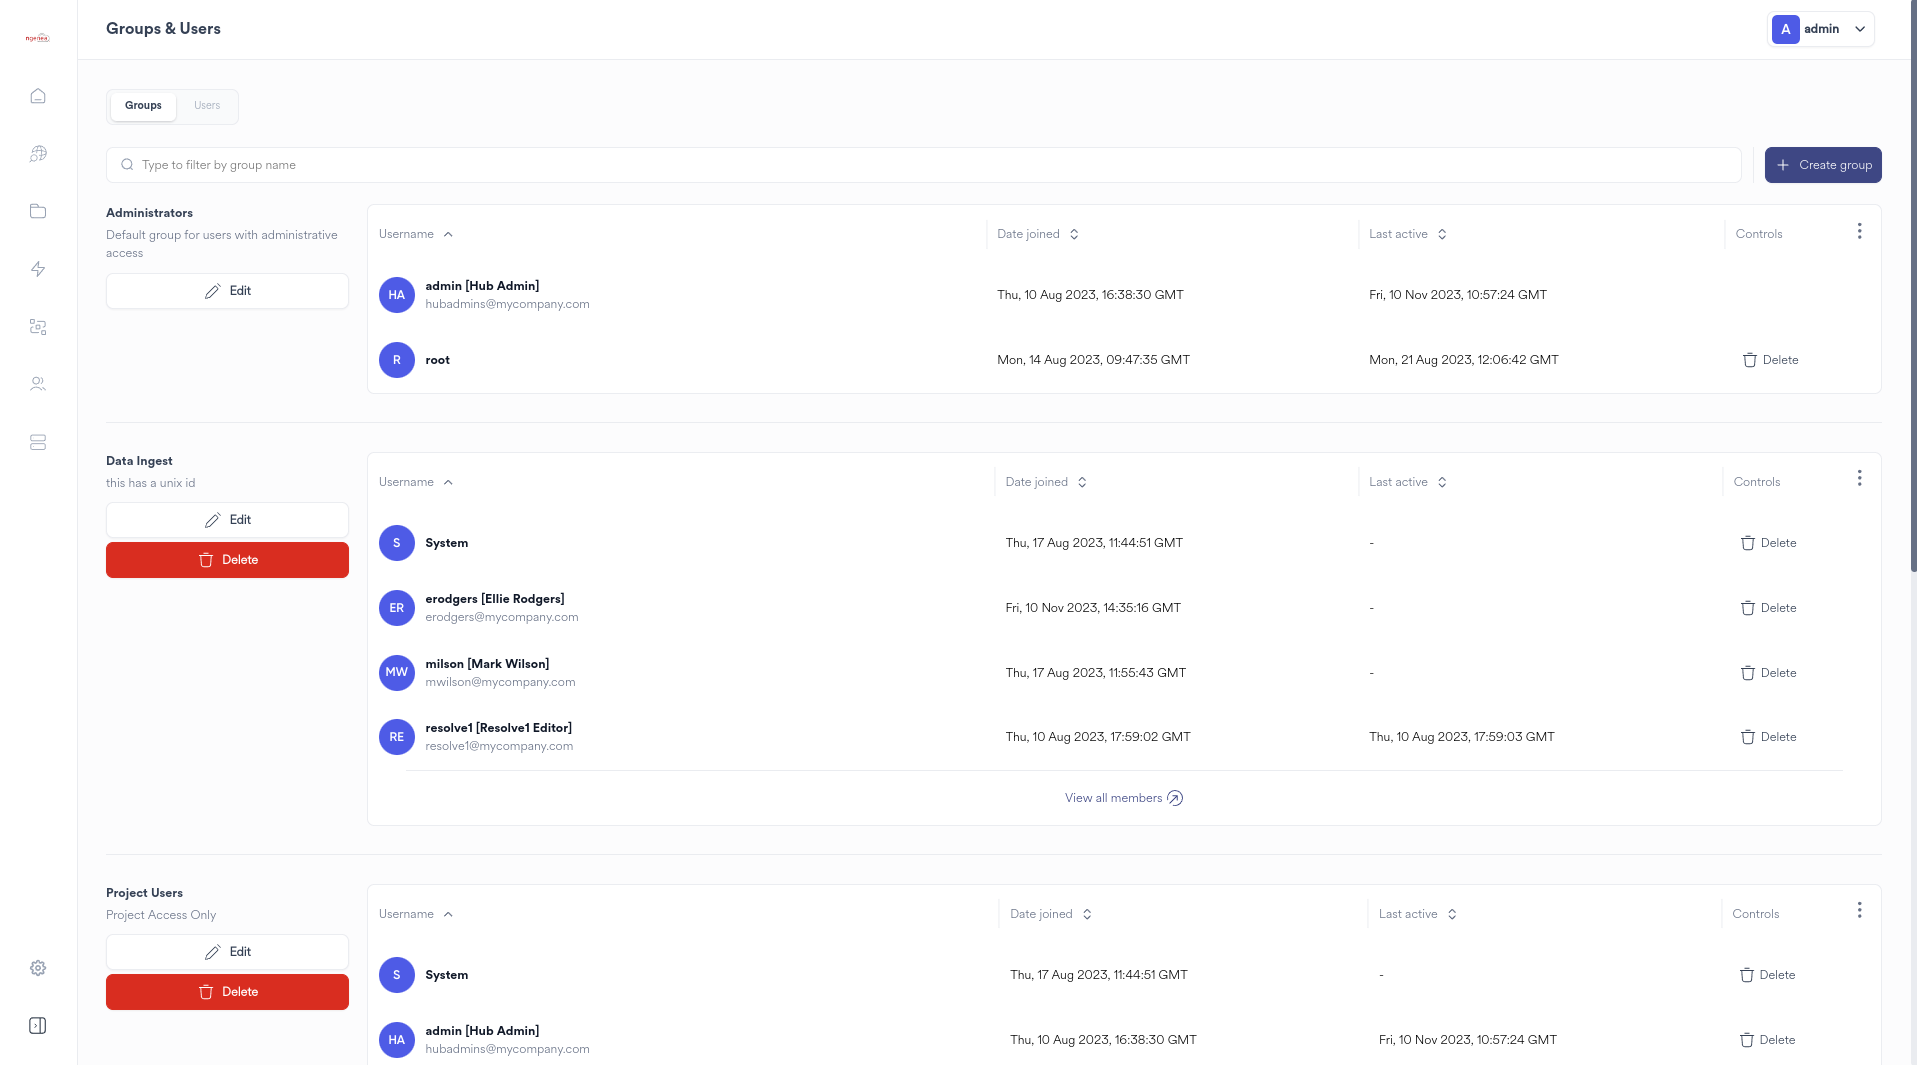Viewport: 1917px width, 1065px height.
Task: Switch to the Users tab
Action: [206, 105]
